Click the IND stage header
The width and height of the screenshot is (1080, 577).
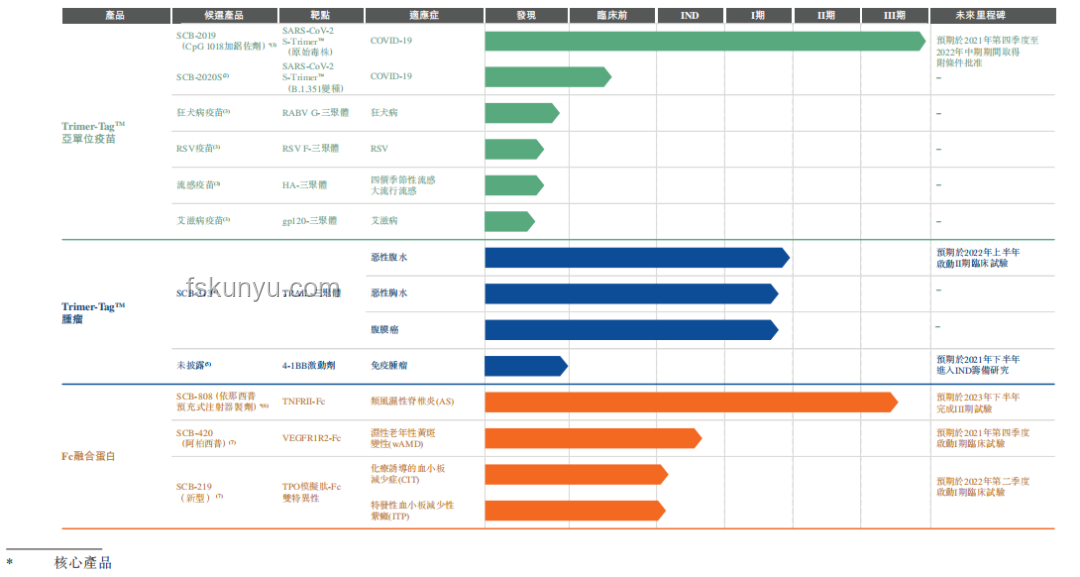[x=690, y=15]
